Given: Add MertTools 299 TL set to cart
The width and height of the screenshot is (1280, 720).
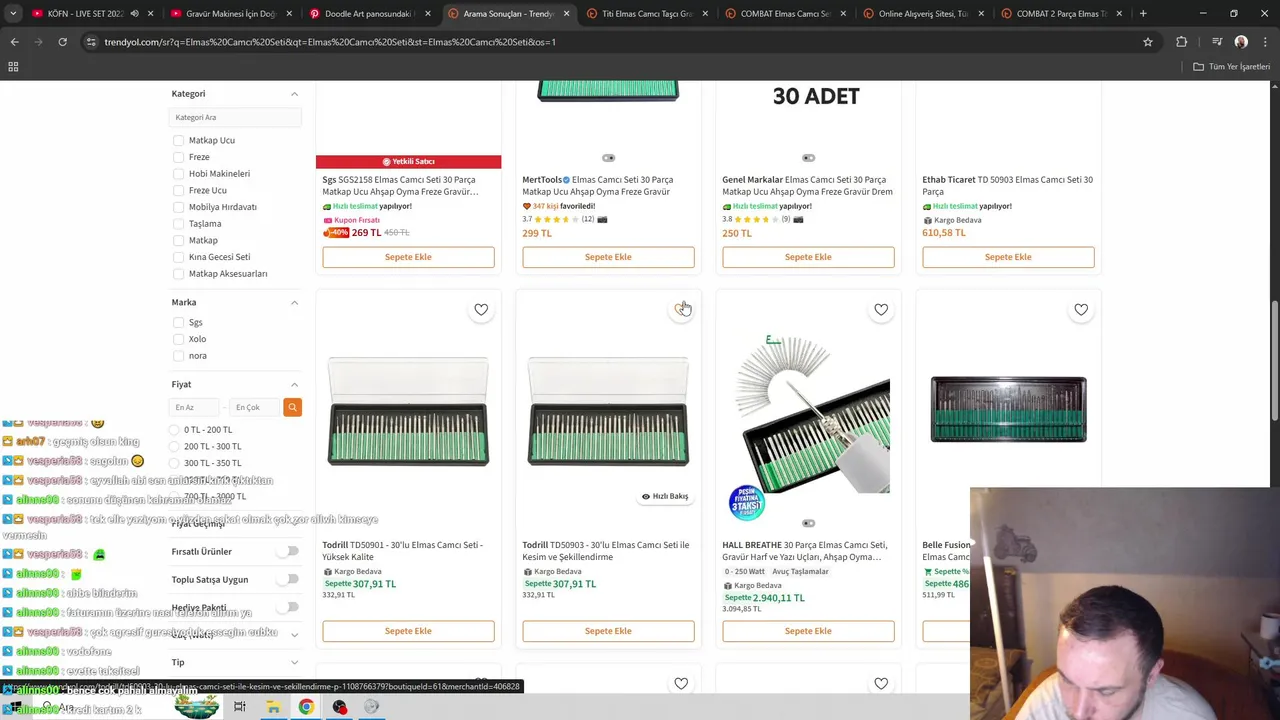Looking at the screenshot, I should (x=608, y=257).
